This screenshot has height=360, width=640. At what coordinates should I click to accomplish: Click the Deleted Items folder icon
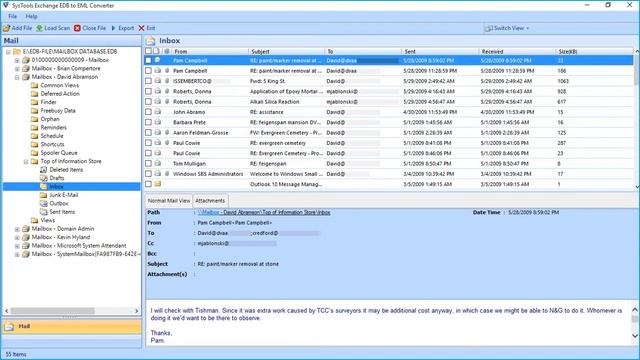[43, 169]
